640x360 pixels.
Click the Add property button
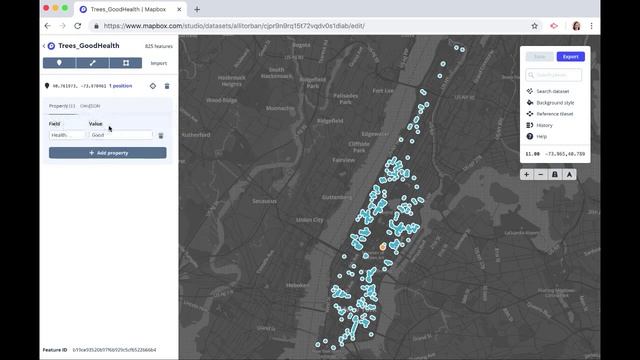pyautogui.click(x=108, y=153)
